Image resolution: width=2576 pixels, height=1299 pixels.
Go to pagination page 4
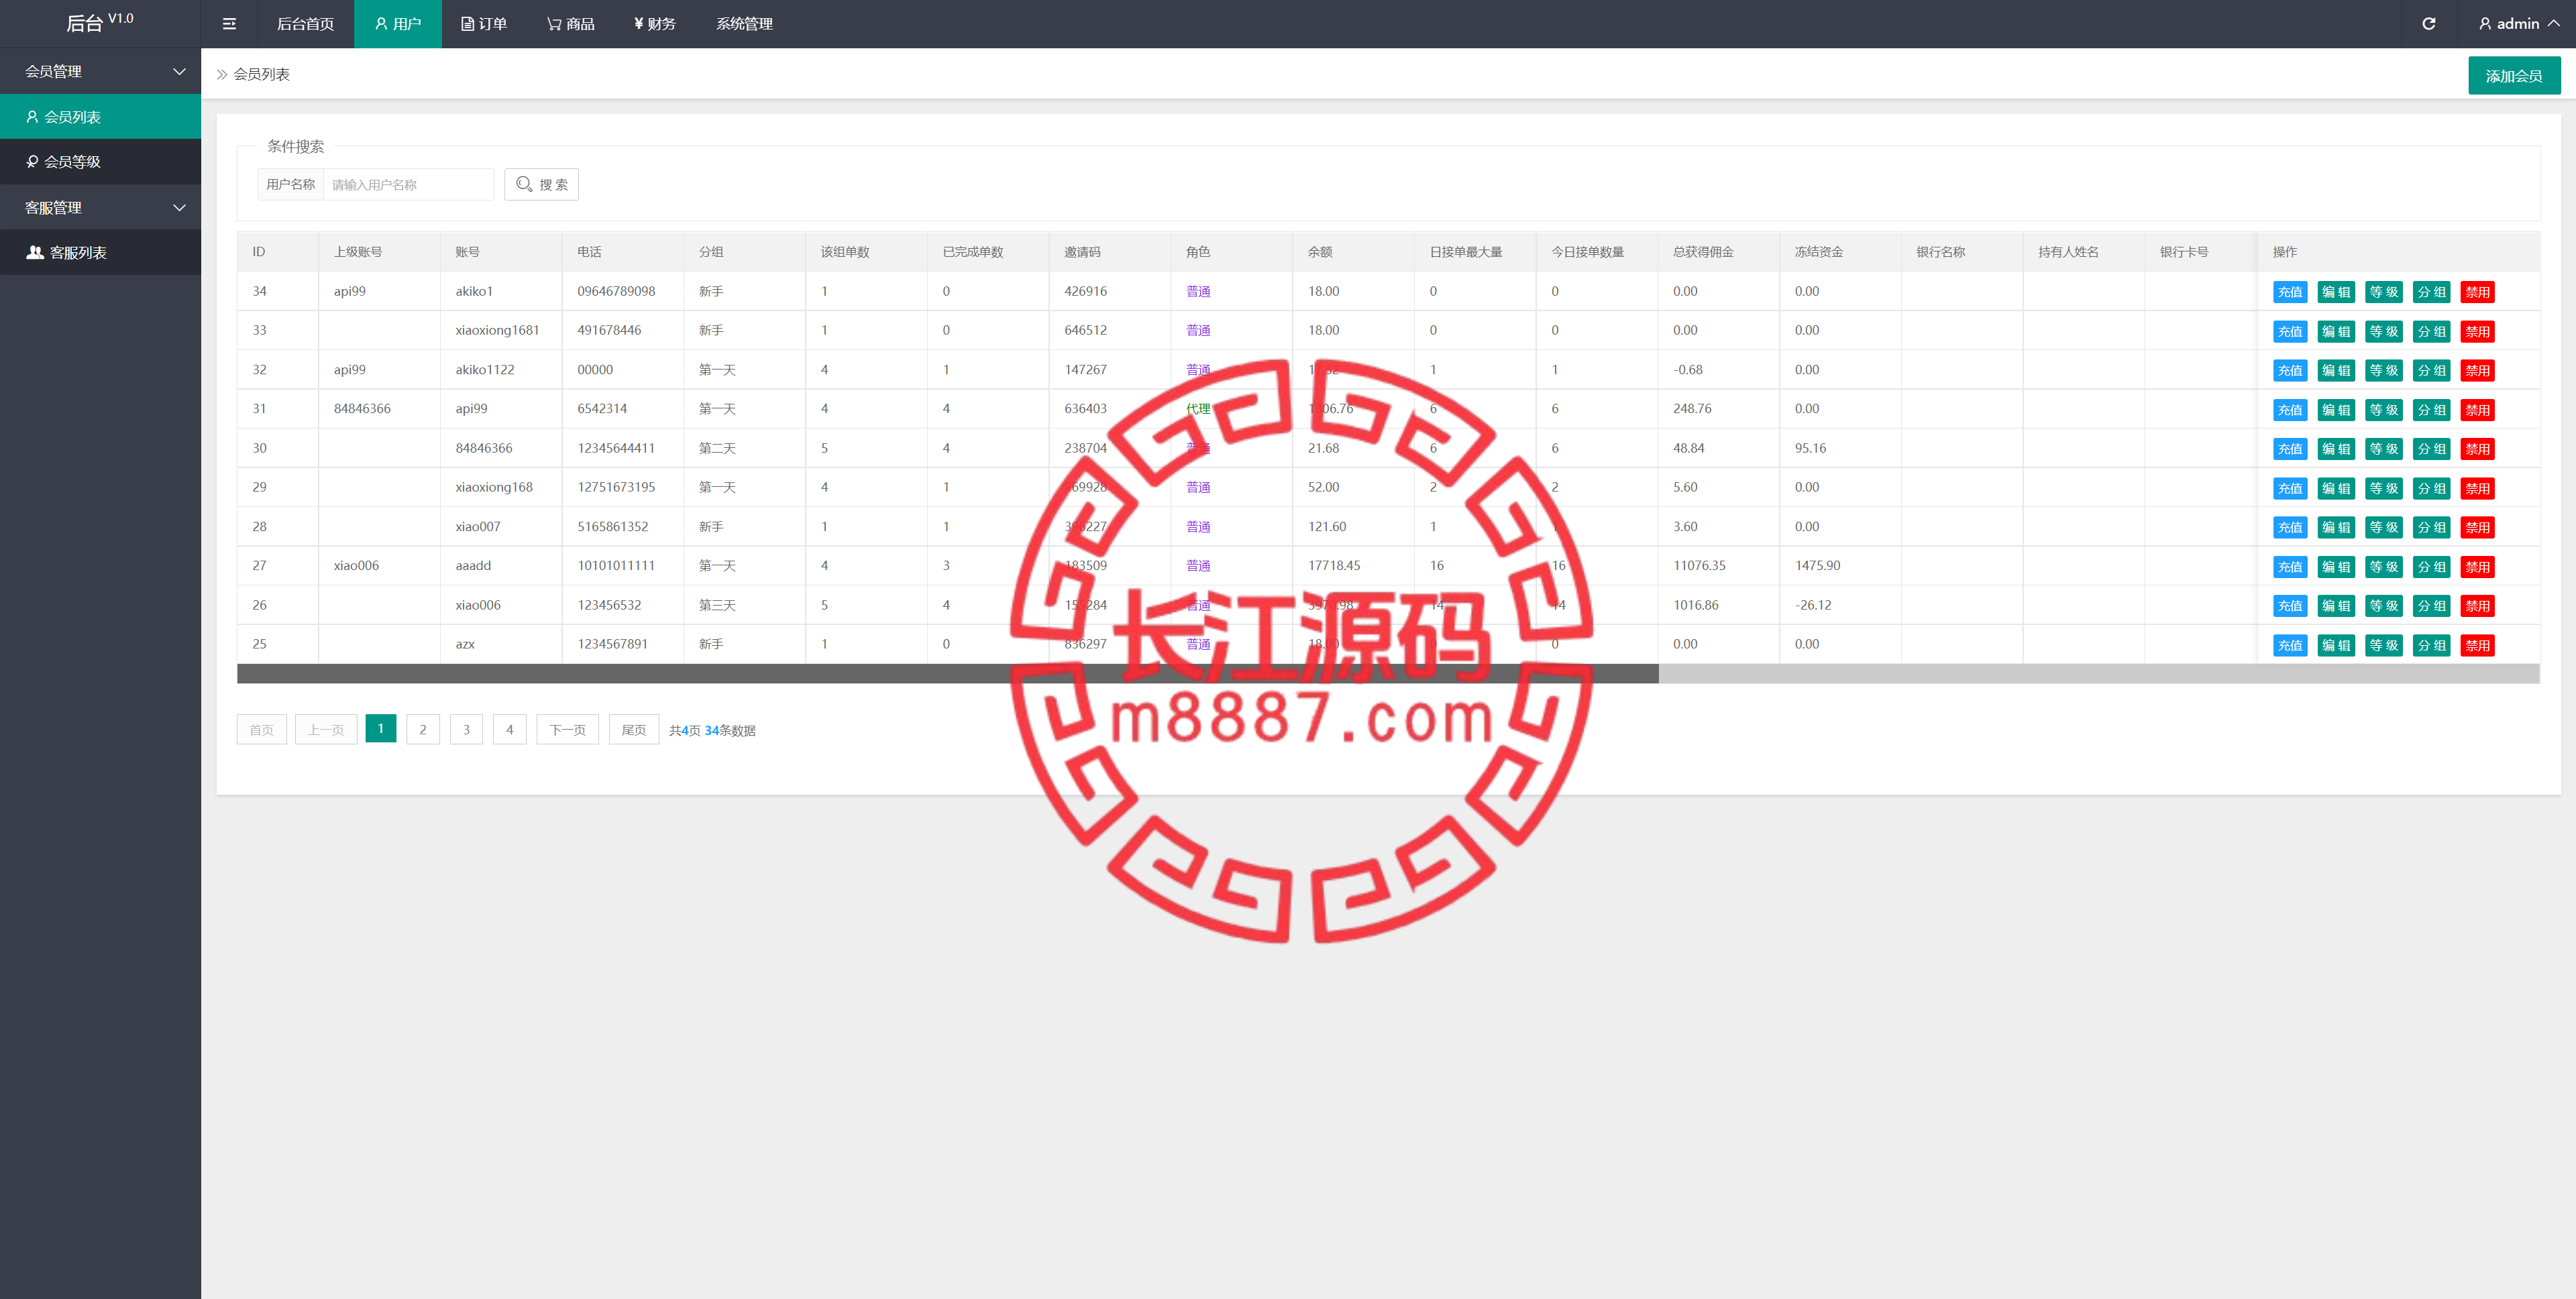tap(510, 730)
